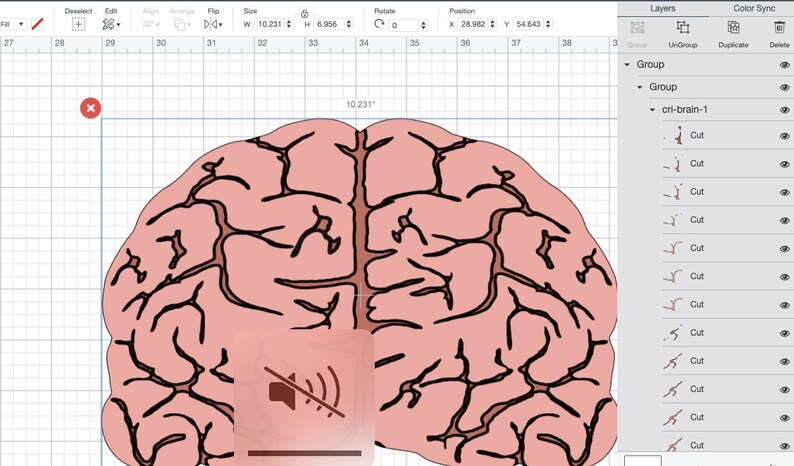
Task: Toggle the size aspect ratio lock
Action: (x=304, y=14)
